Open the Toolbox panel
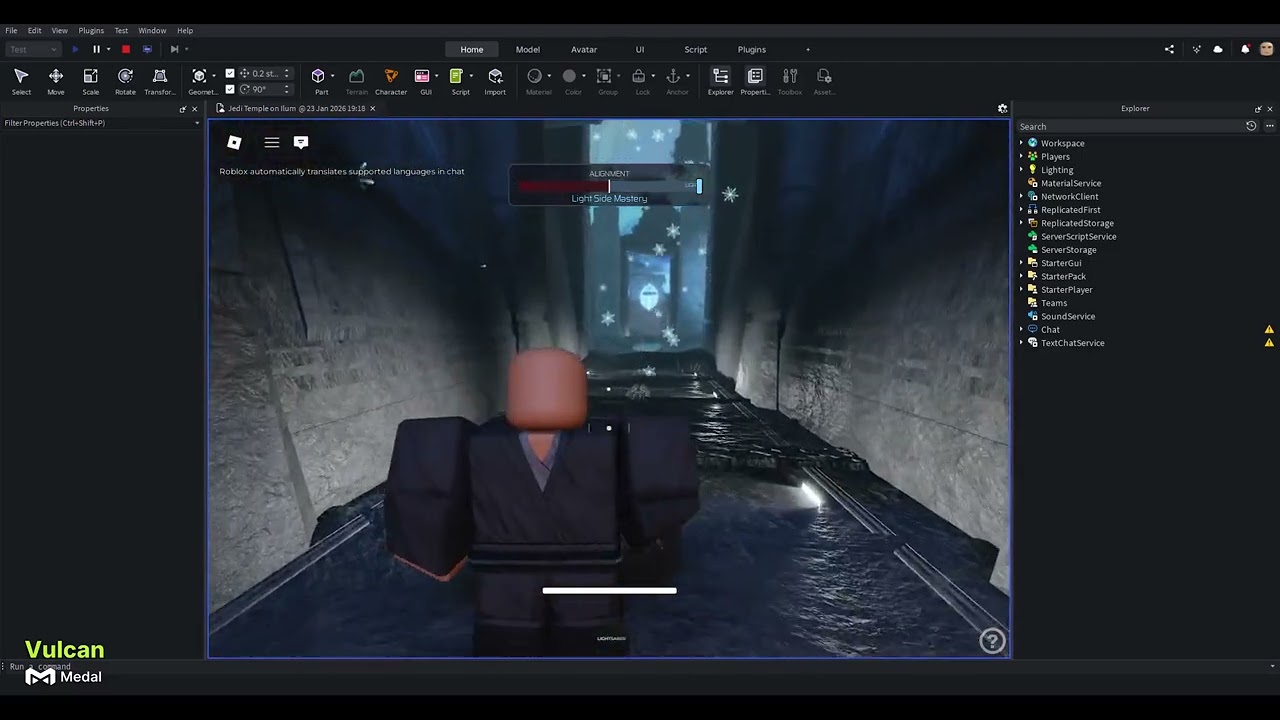 [x=790, y=81]
